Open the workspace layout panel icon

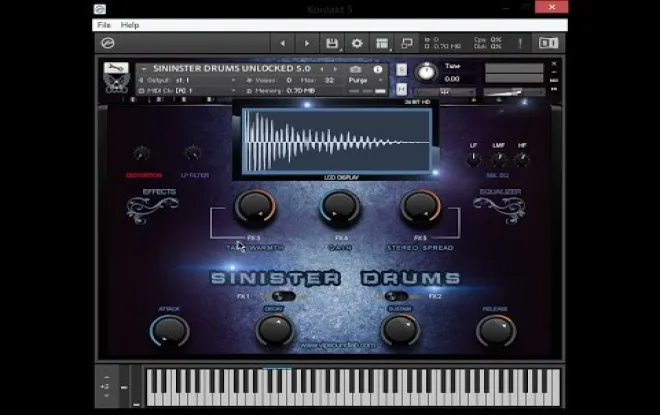tap(382, 43)
